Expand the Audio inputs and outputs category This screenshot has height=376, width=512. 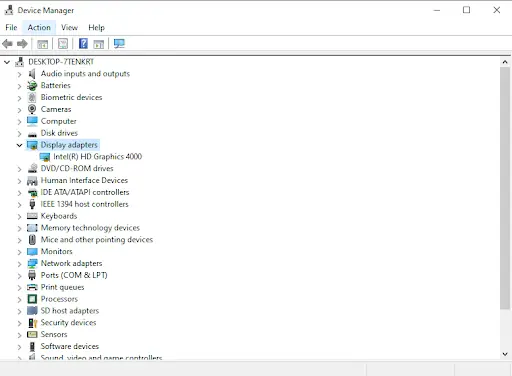click(19, 74)
